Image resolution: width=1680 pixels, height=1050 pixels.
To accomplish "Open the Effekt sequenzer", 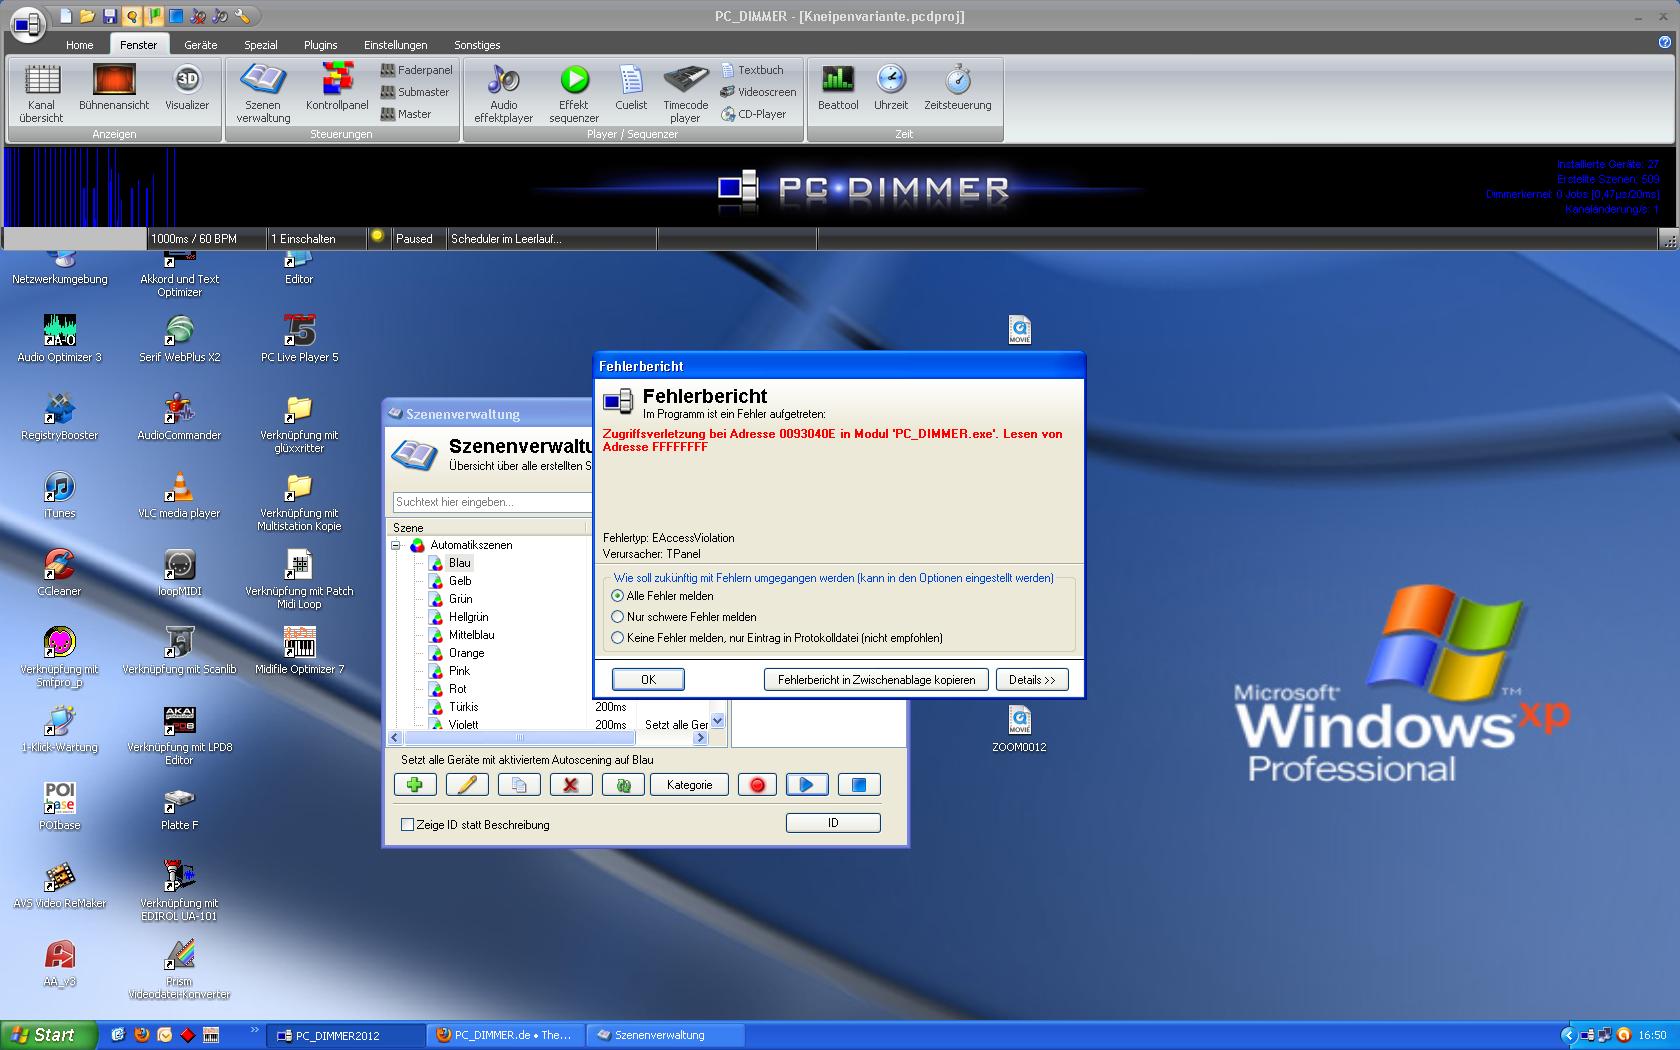I will point(574,92).
